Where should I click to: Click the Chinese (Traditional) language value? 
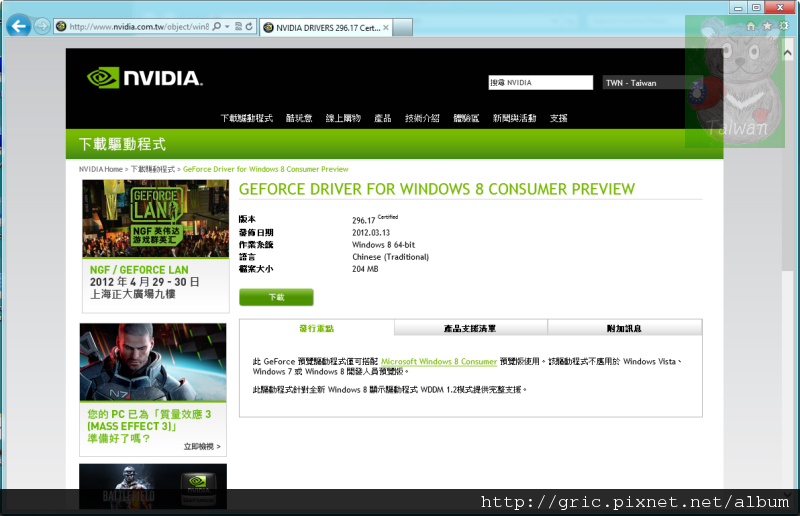coord(390,257)
